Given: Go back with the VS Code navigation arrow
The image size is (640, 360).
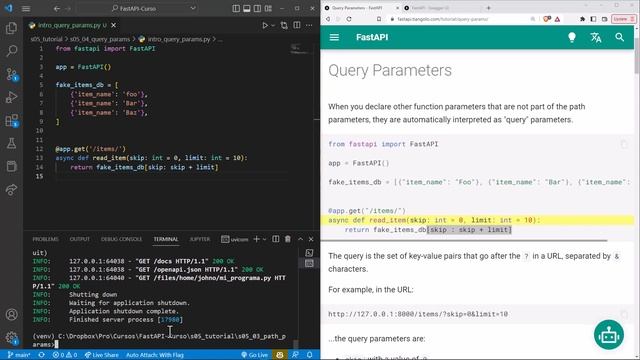Looking at the screenshot, I should (x=57, y=8).
